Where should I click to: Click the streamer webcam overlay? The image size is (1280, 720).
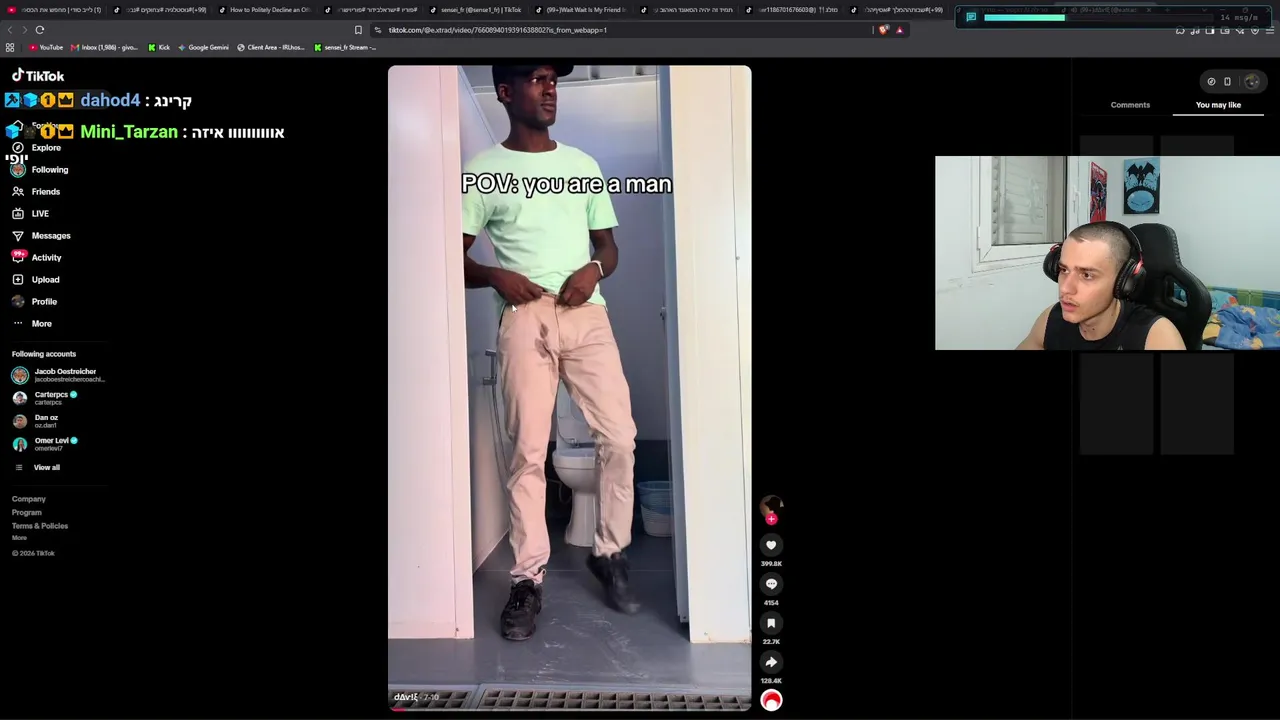[x=1107, y=253]
